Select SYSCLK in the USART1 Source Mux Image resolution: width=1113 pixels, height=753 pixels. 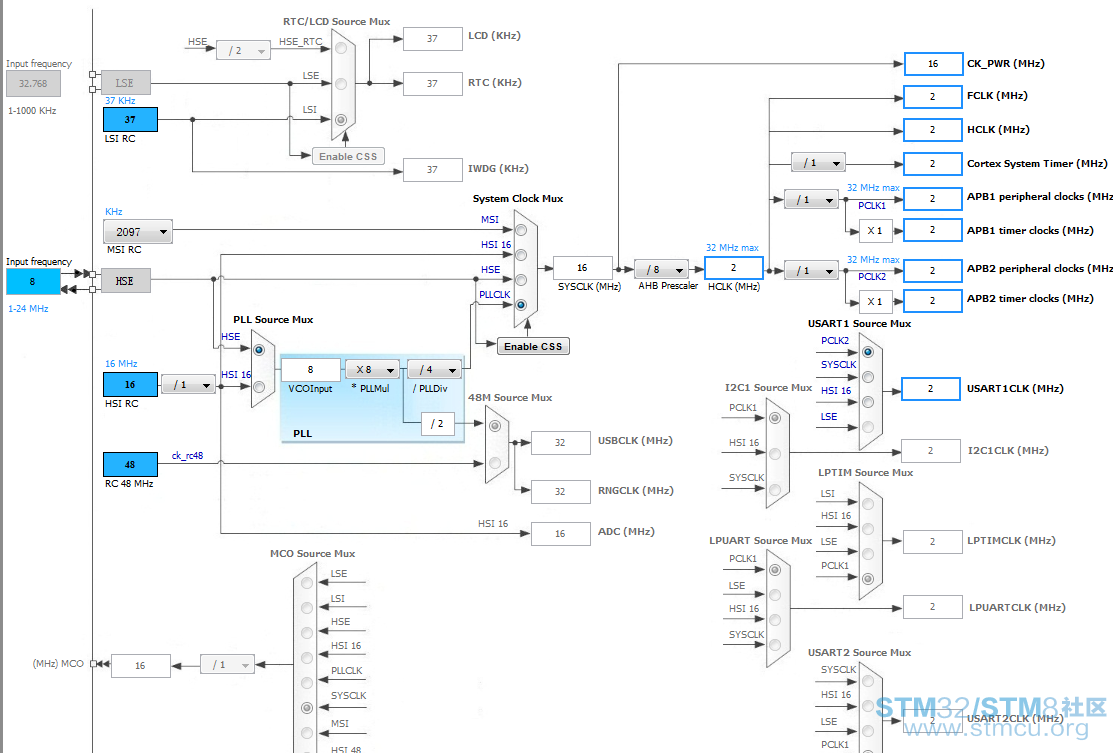coord(867,377)
